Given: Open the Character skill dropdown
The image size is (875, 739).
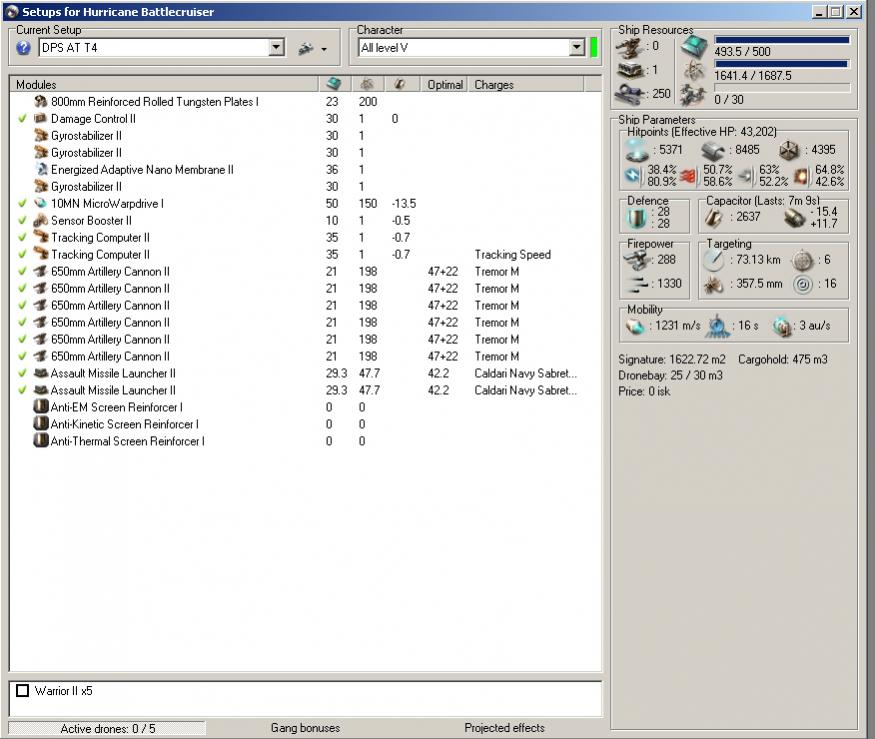Looking at the screenshot, I should coord(576,48).
